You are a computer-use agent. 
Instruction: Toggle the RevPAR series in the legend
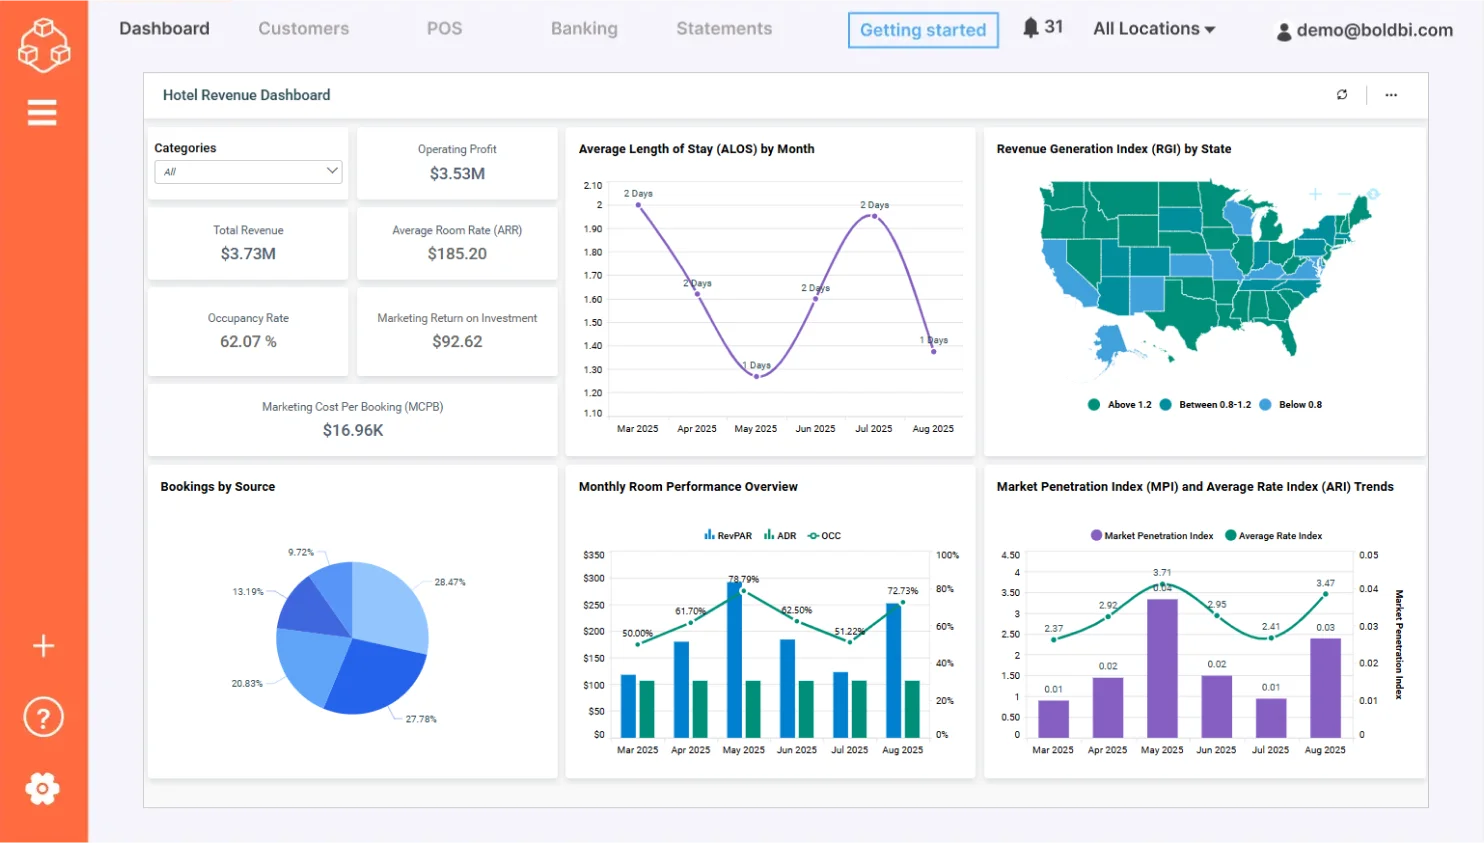728,535
